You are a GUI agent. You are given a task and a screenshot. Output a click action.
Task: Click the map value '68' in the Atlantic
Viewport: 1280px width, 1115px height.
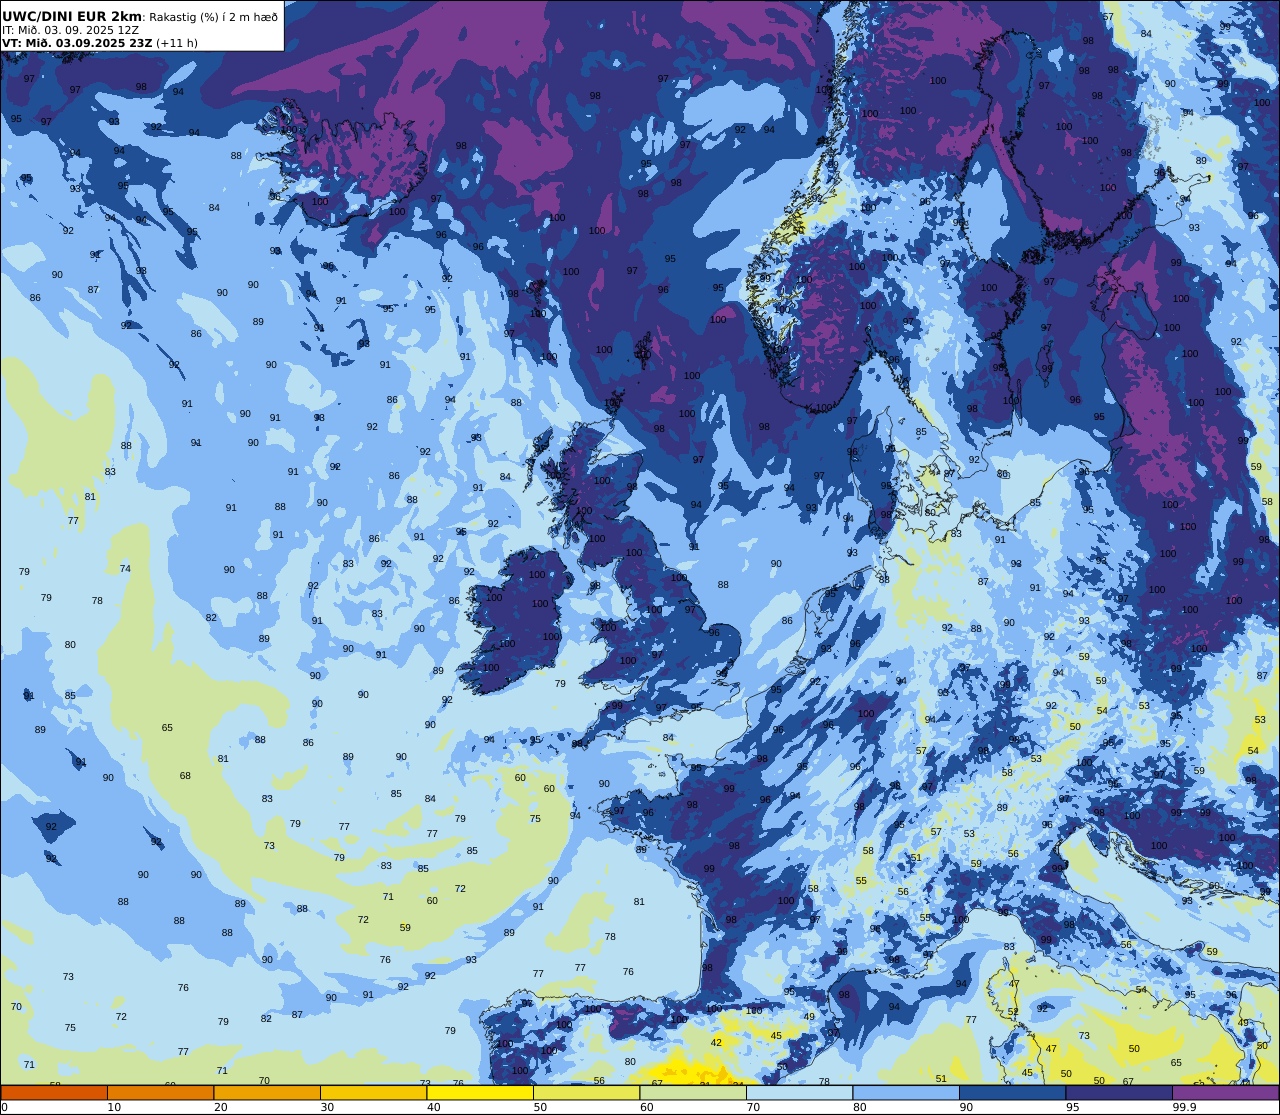tap(185, 776)
